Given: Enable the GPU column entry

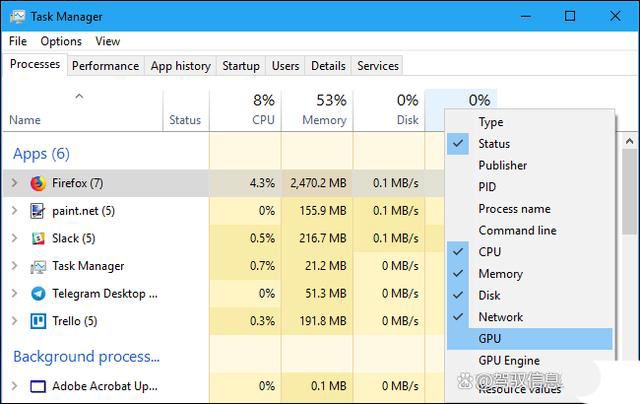Looking at the screenshot, I should 490,339.
